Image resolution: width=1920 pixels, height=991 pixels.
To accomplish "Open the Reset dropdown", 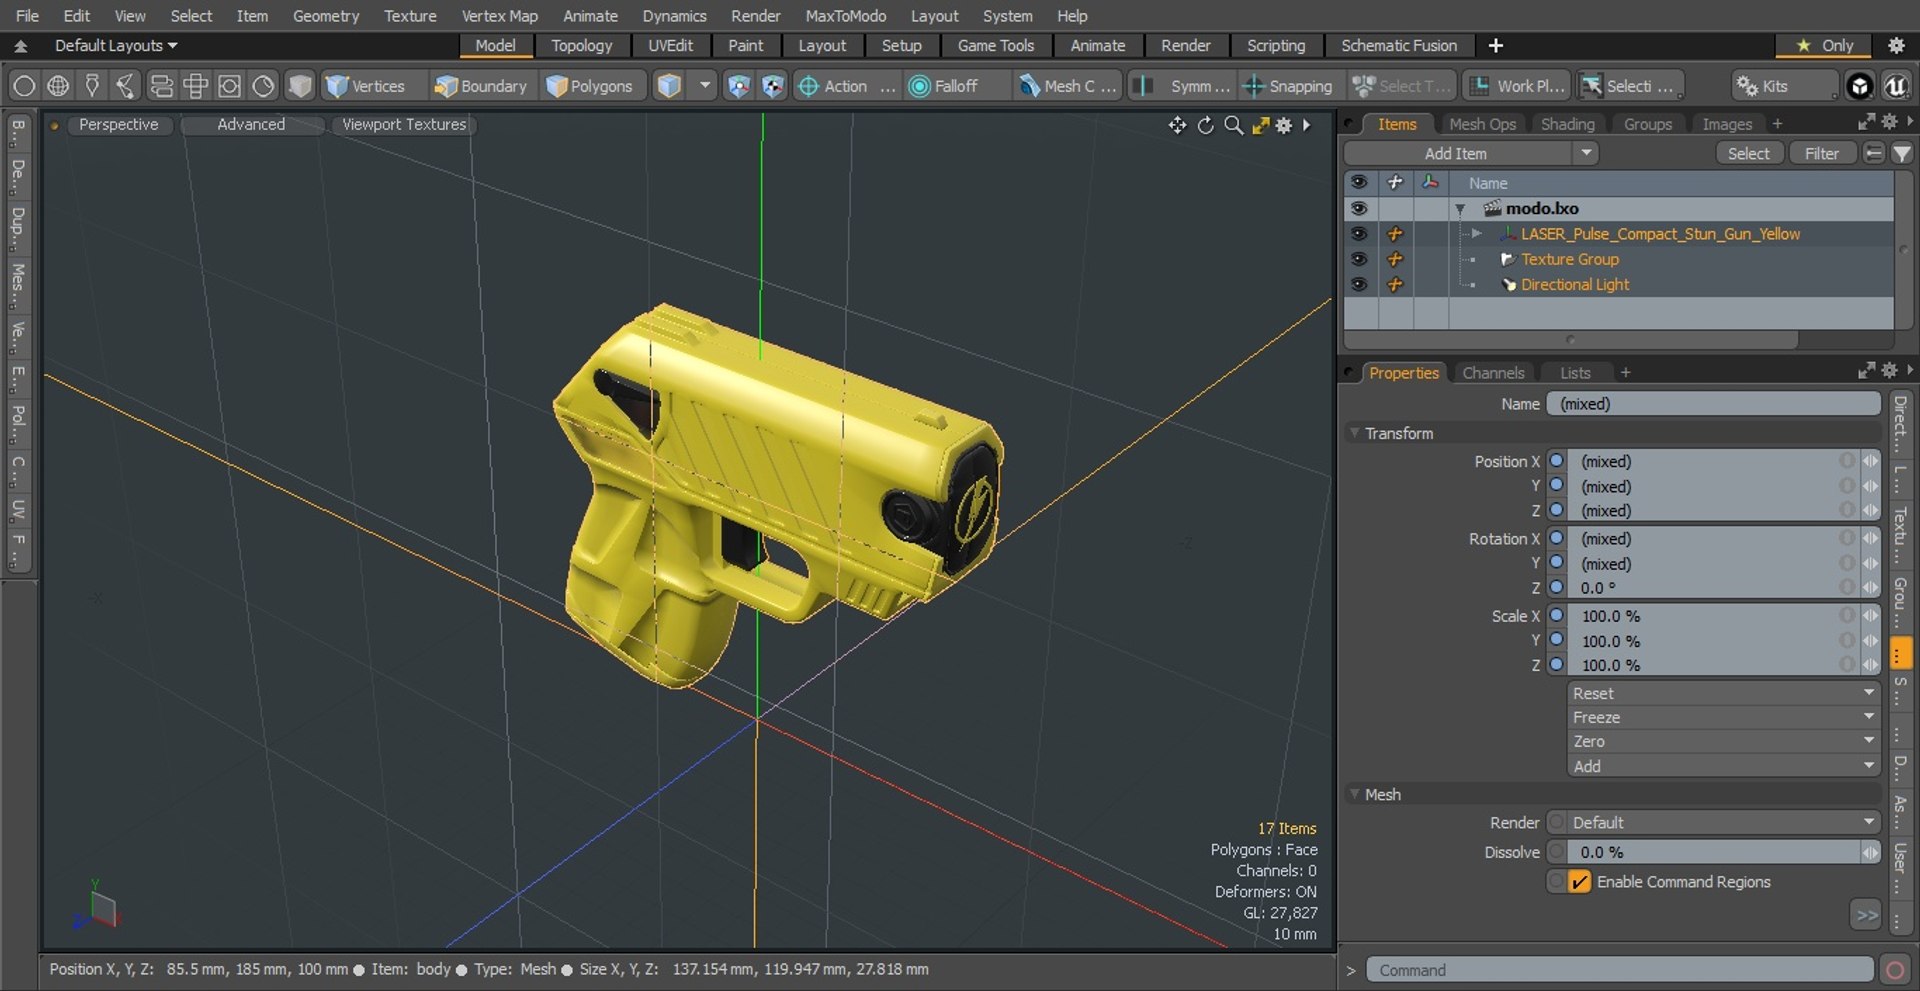I will 1724,693.
